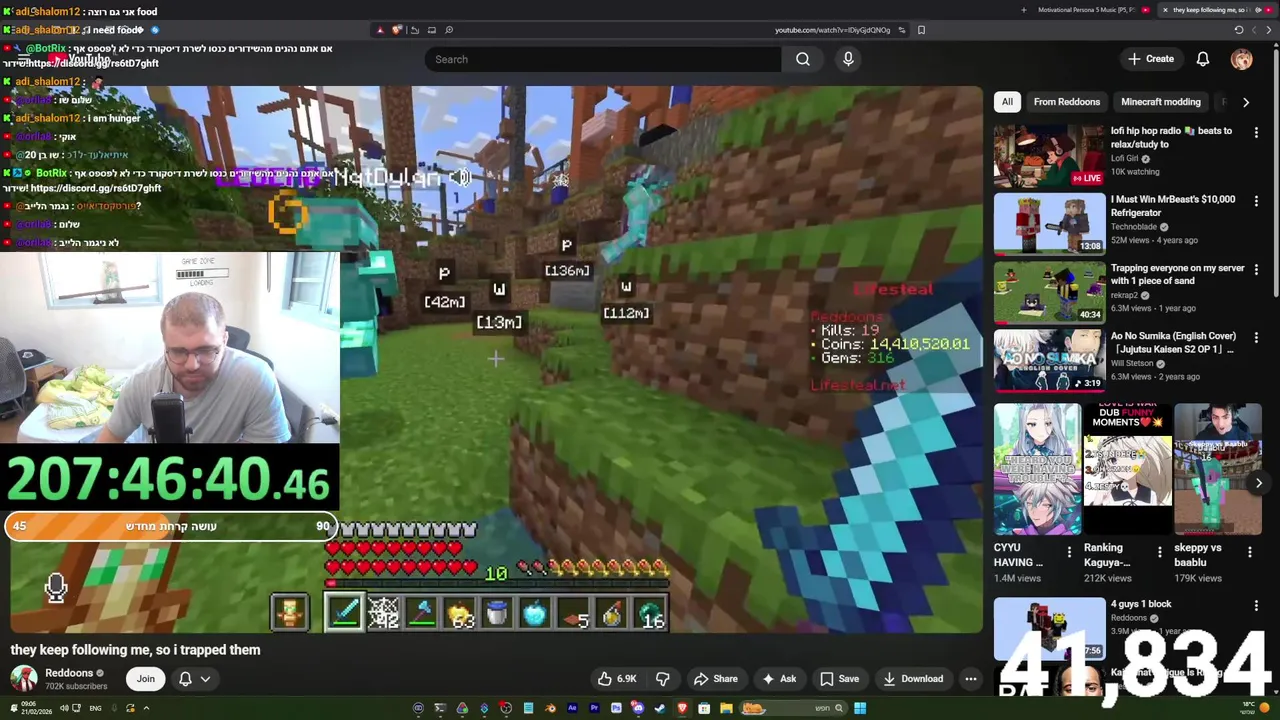Click video title they keep following me
Image resolution: width=1280 pixels, height=720 pixels.
click(136, 650)
